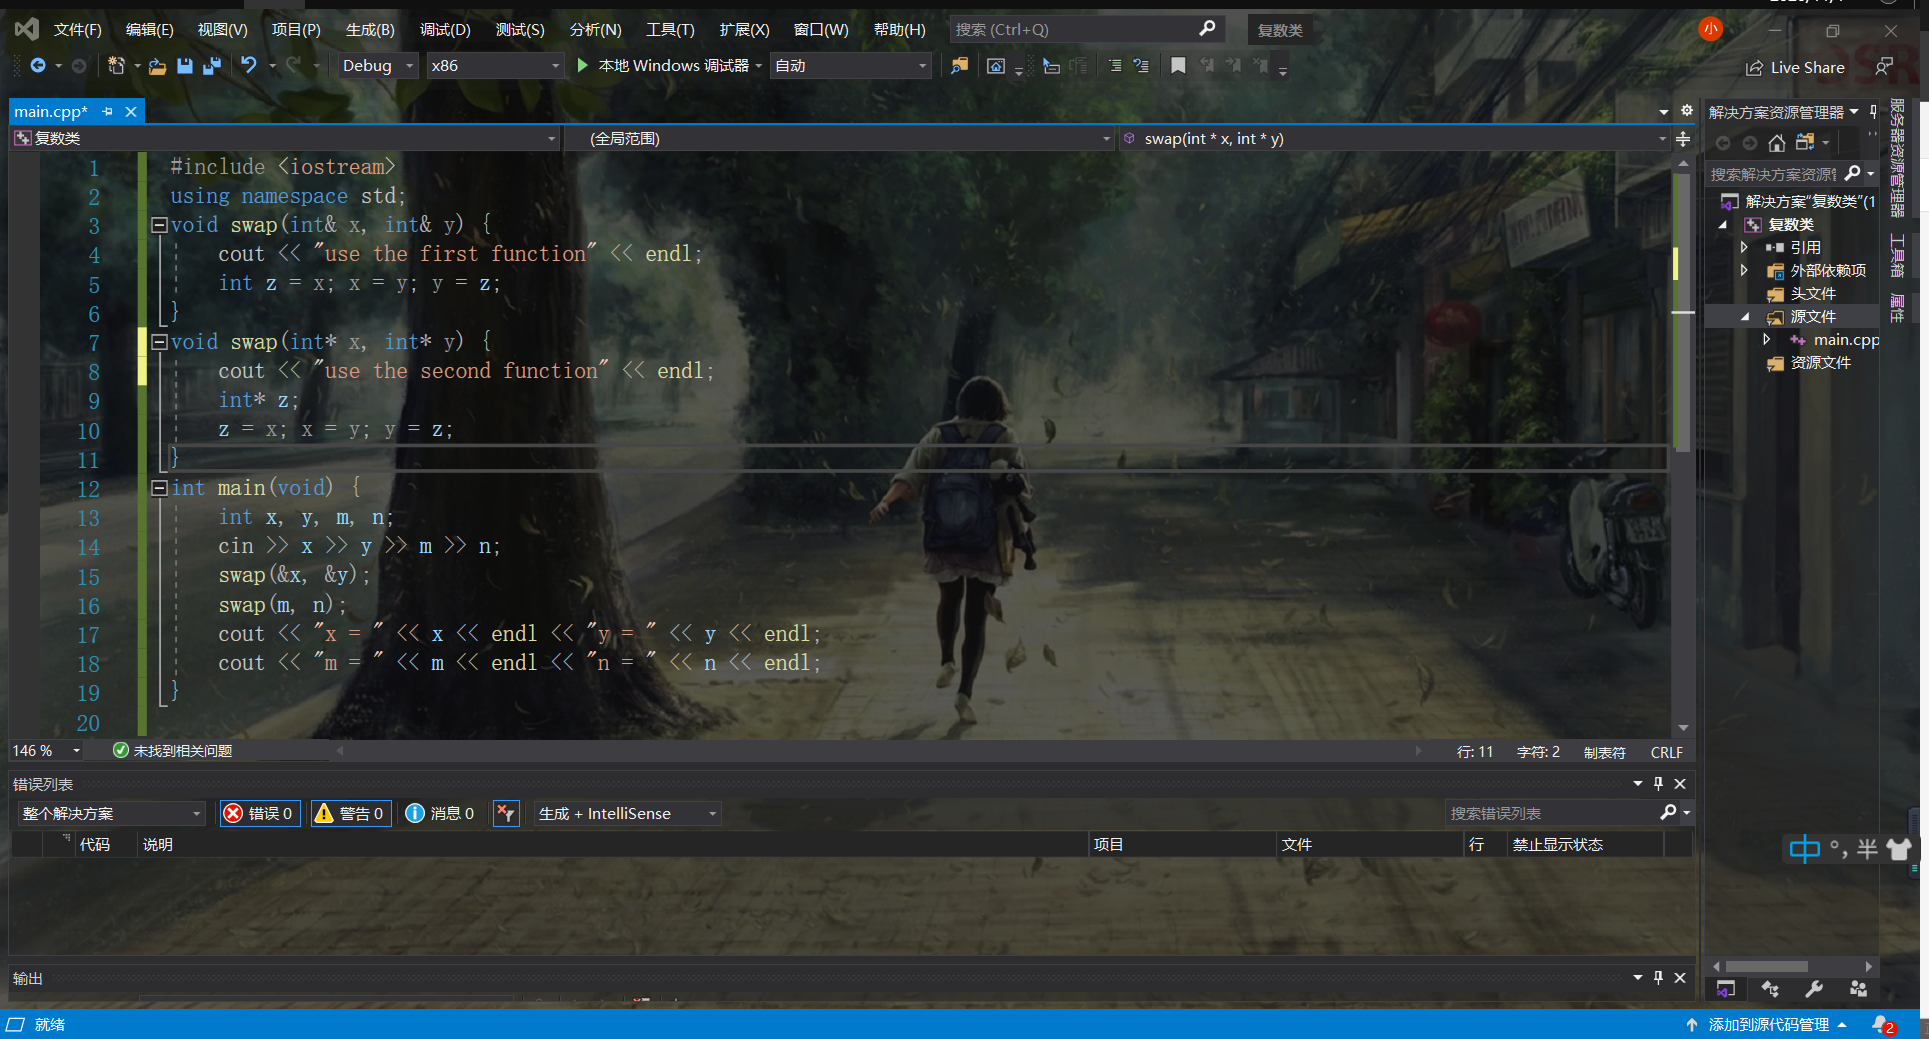Open the 工具(T) menu
The width and height of the screenshot is (1929, 1039).
pos(670,30)
